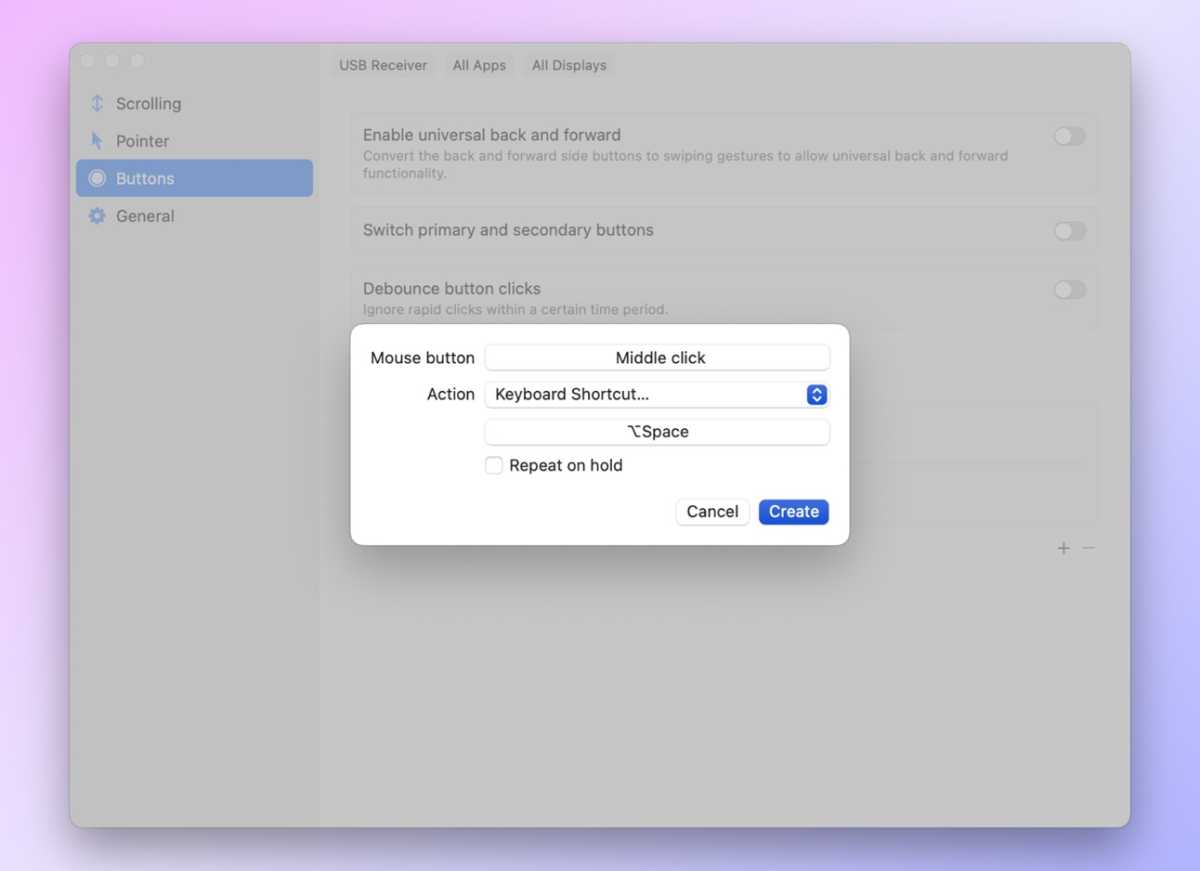
Task: Open General settings with the gear icon
Action: (x=96, y=216)
